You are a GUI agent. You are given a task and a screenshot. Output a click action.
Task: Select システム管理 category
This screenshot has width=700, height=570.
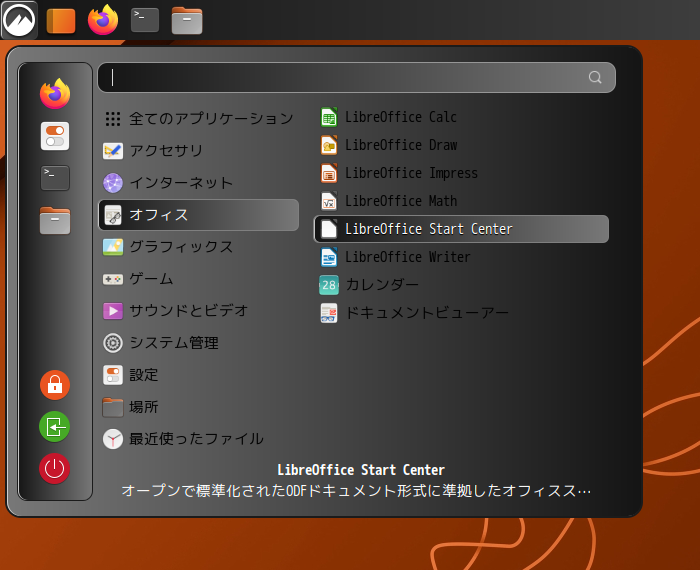coord(199,343)
